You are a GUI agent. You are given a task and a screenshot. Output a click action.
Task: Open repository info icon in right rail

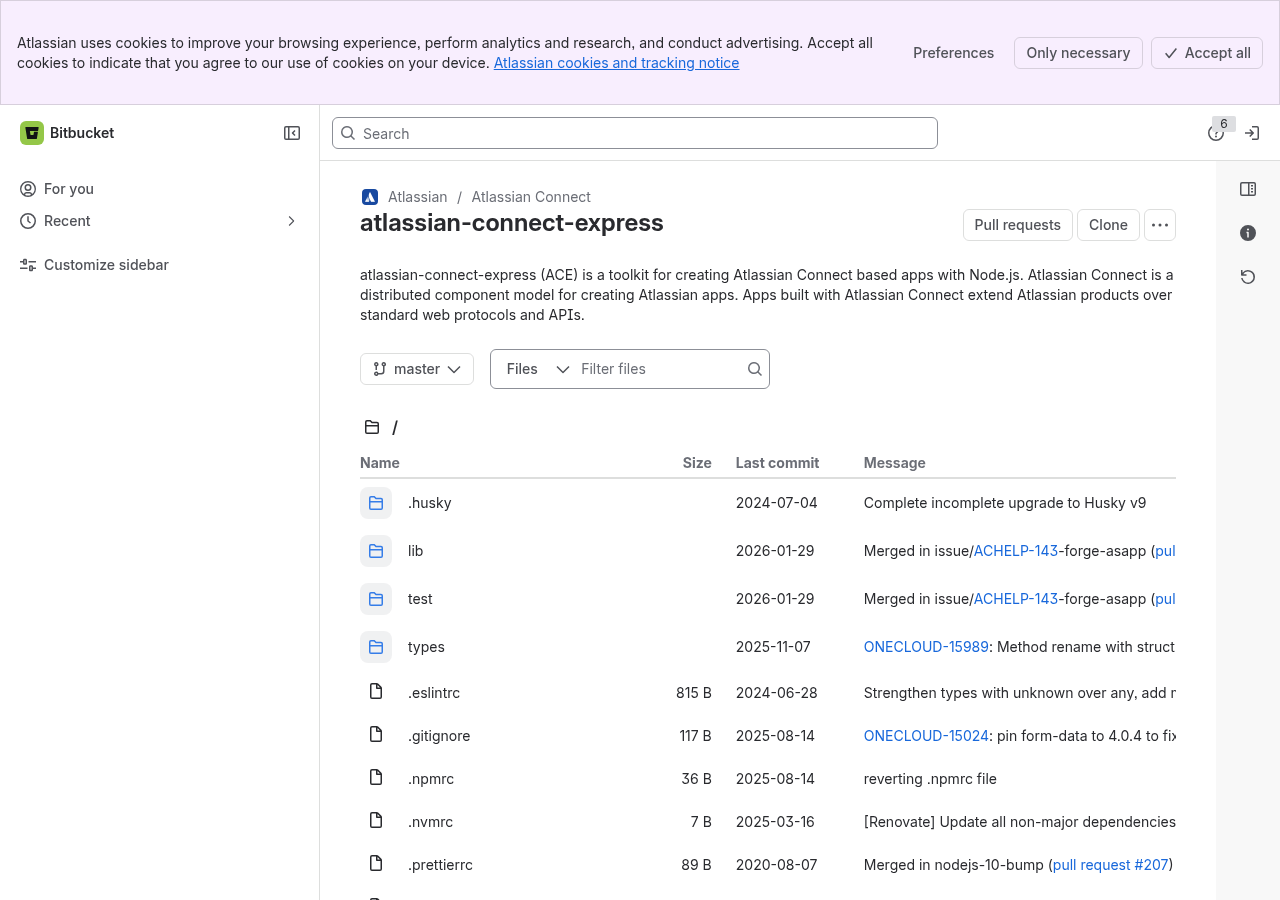pyautogui.click(x=1248, y=233)
